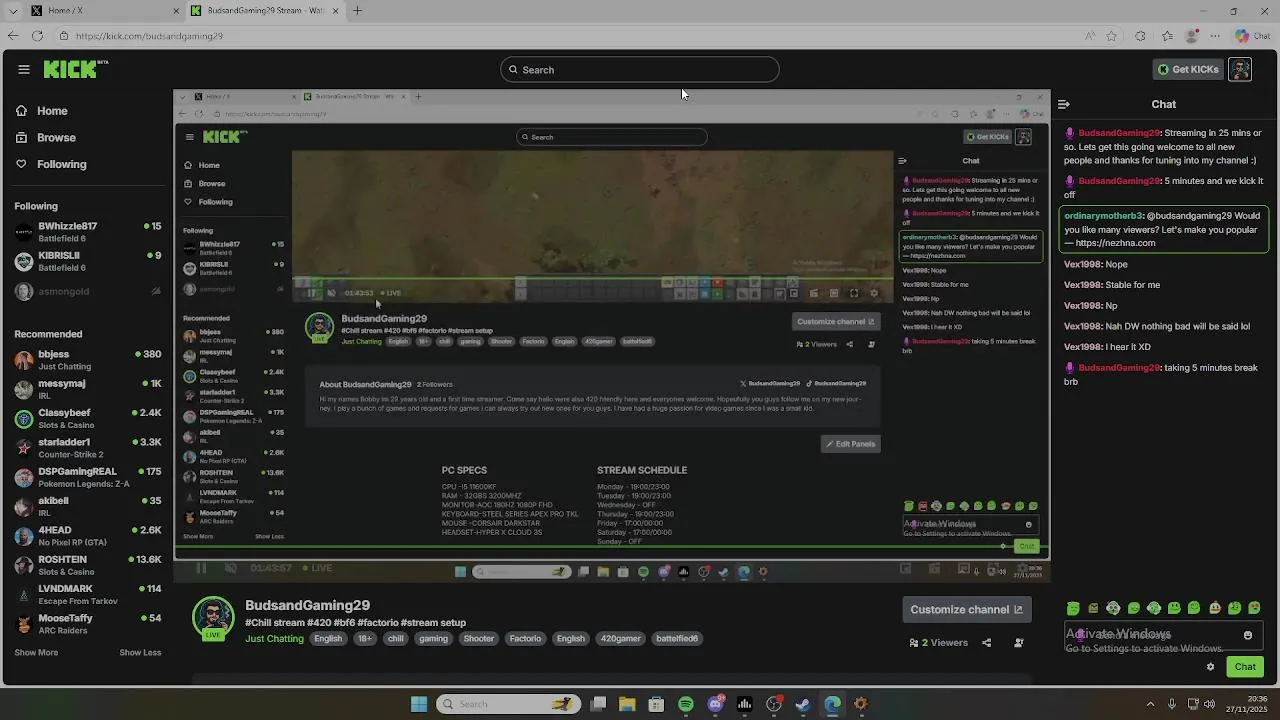Viewport: 1280px width, 720px height.
Task: Click the Get KICKs button
Action: 1188,69
